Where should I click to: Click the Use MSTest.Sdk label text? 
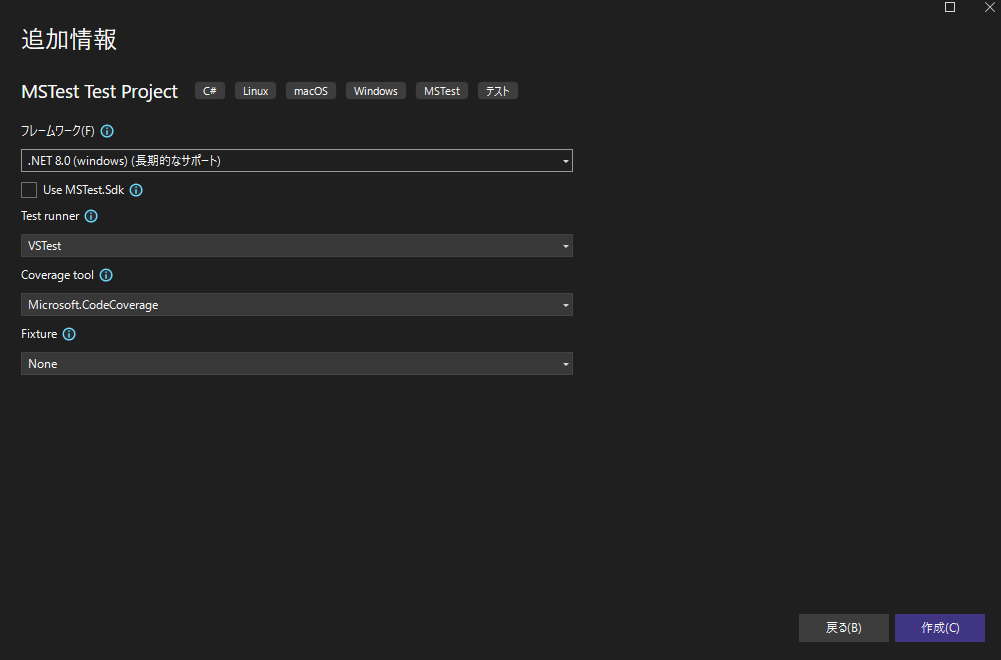[x=84, y=190]
